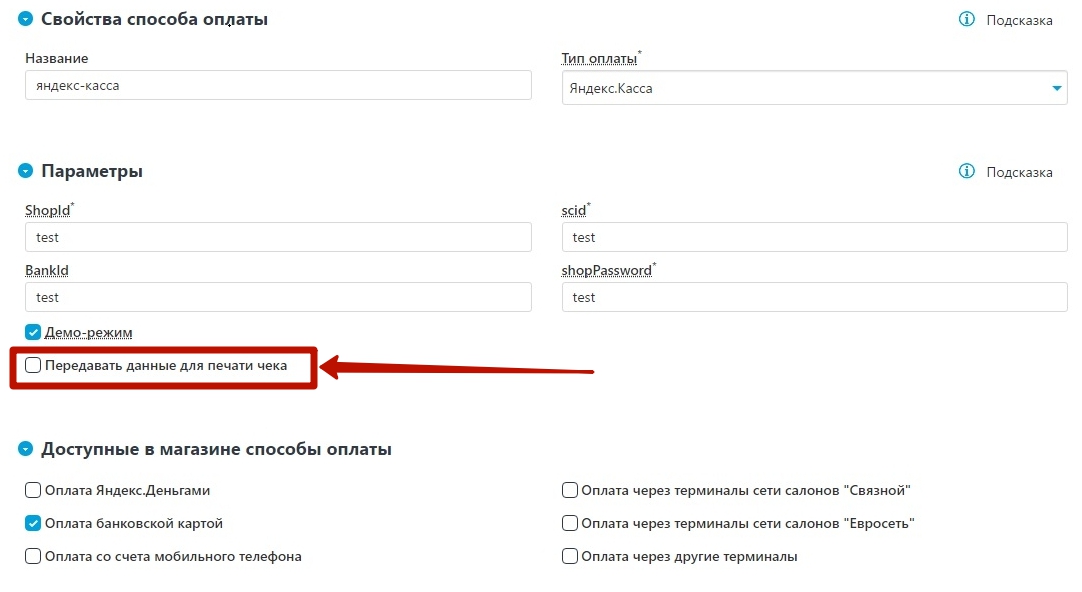Enable payment via Евросеть terminals
1082x592 pixels.
569,524
